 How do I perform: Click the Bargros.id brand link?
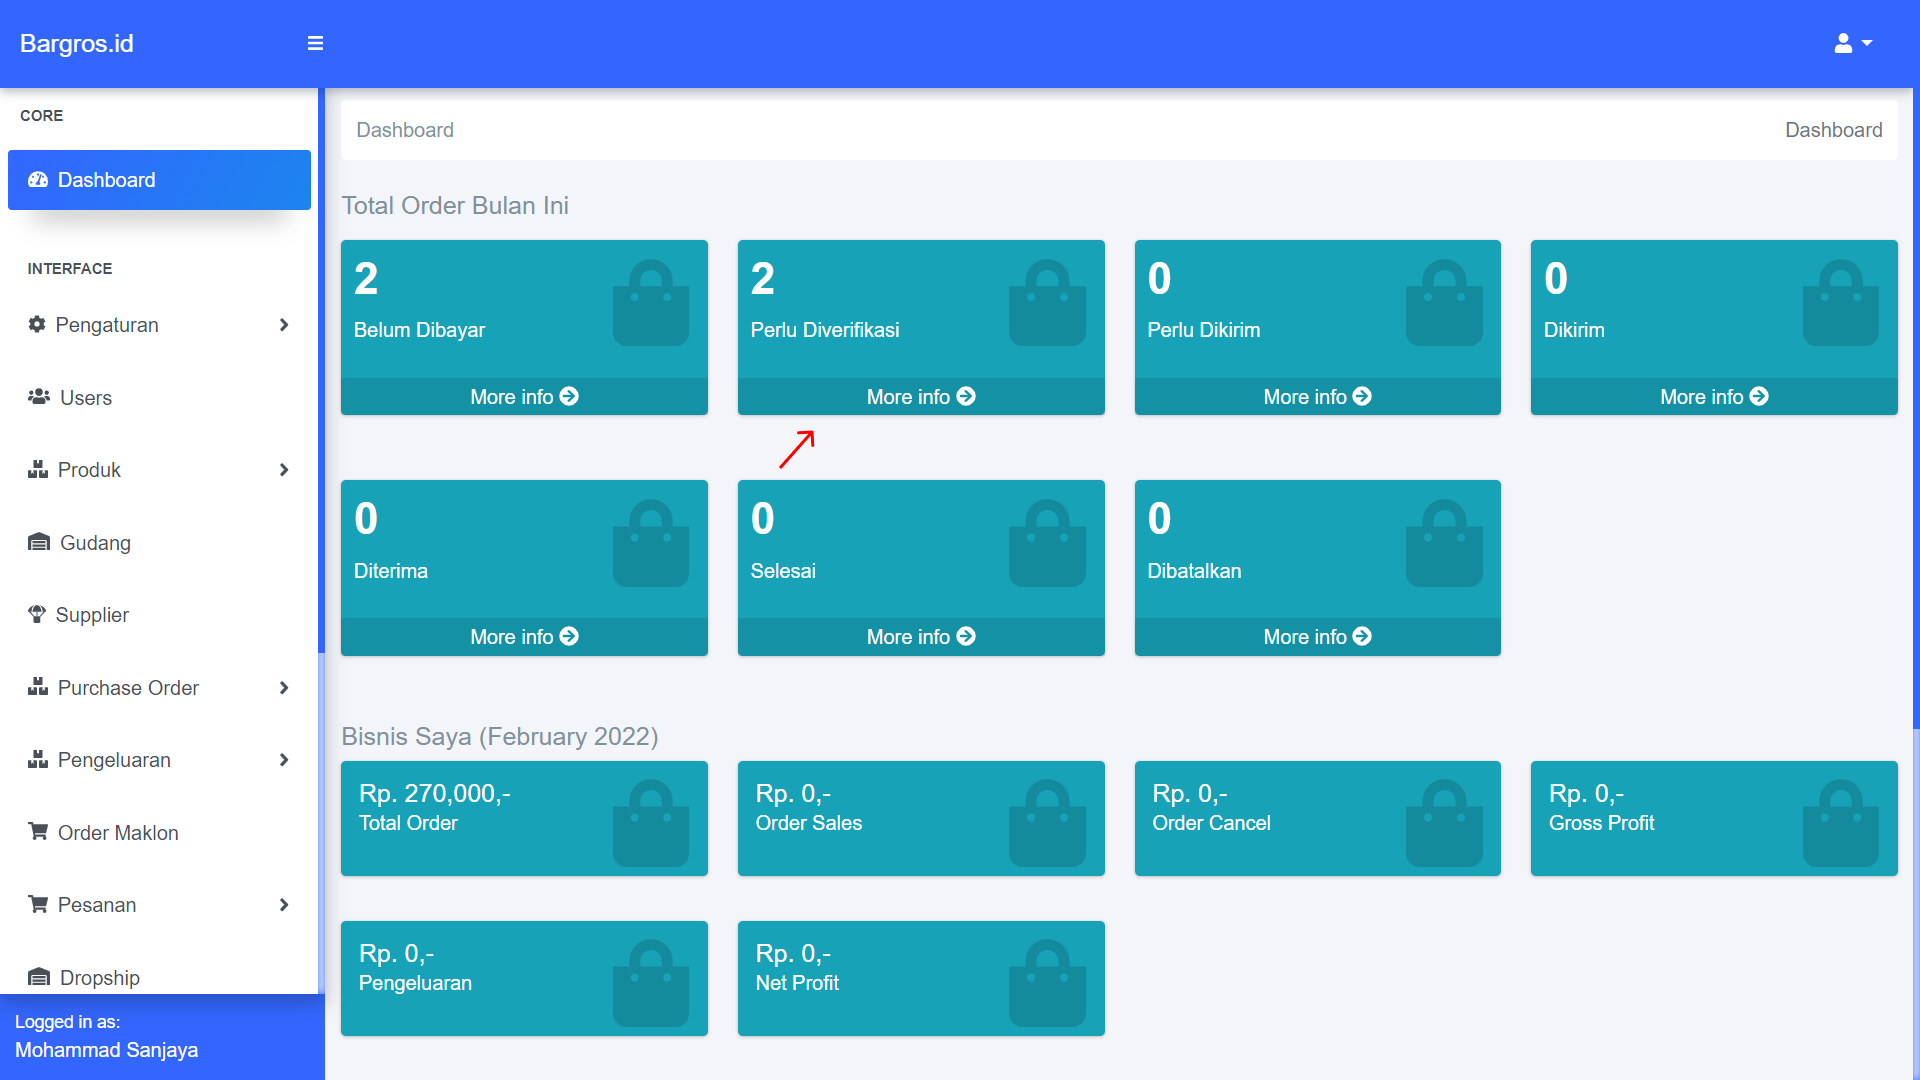pyautogui.click(x=77, y=43)
